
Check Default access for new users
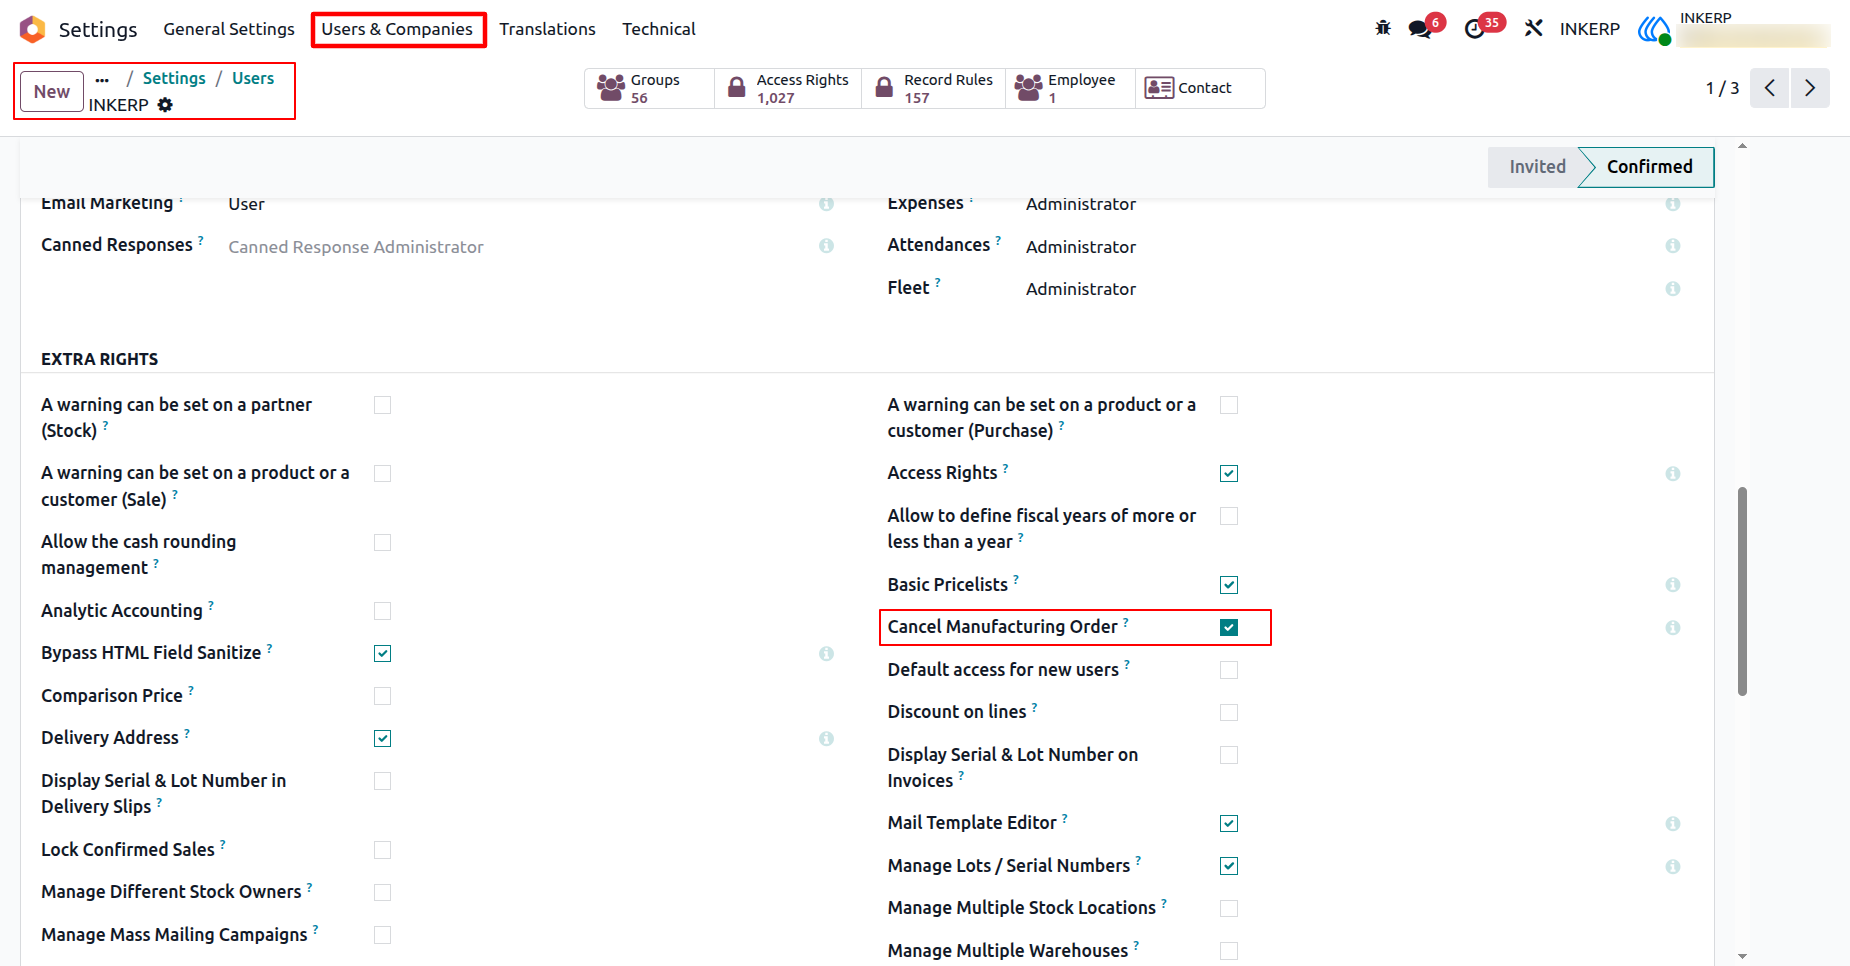click(x=1229, y=670)
